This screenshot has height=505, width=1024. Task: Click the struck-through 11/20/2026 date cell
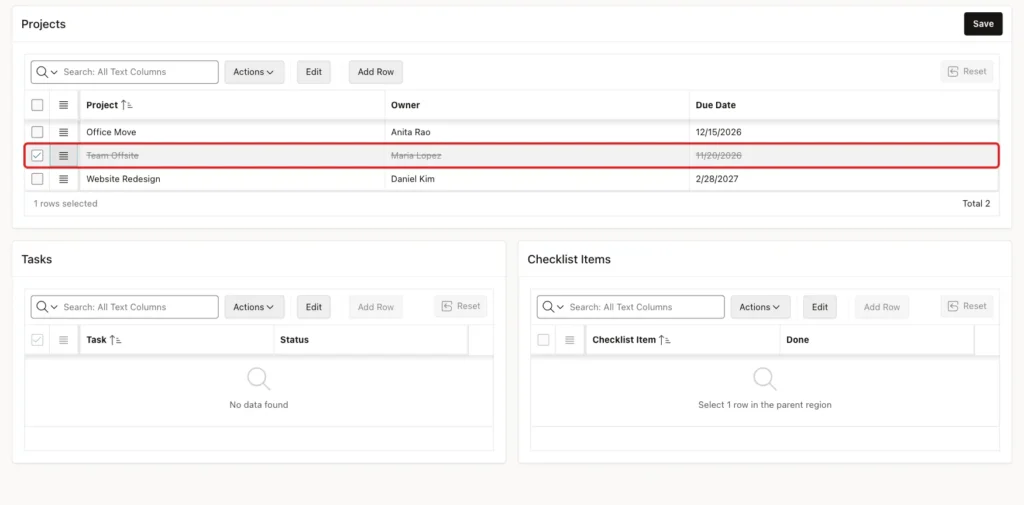tap(843, 155)
